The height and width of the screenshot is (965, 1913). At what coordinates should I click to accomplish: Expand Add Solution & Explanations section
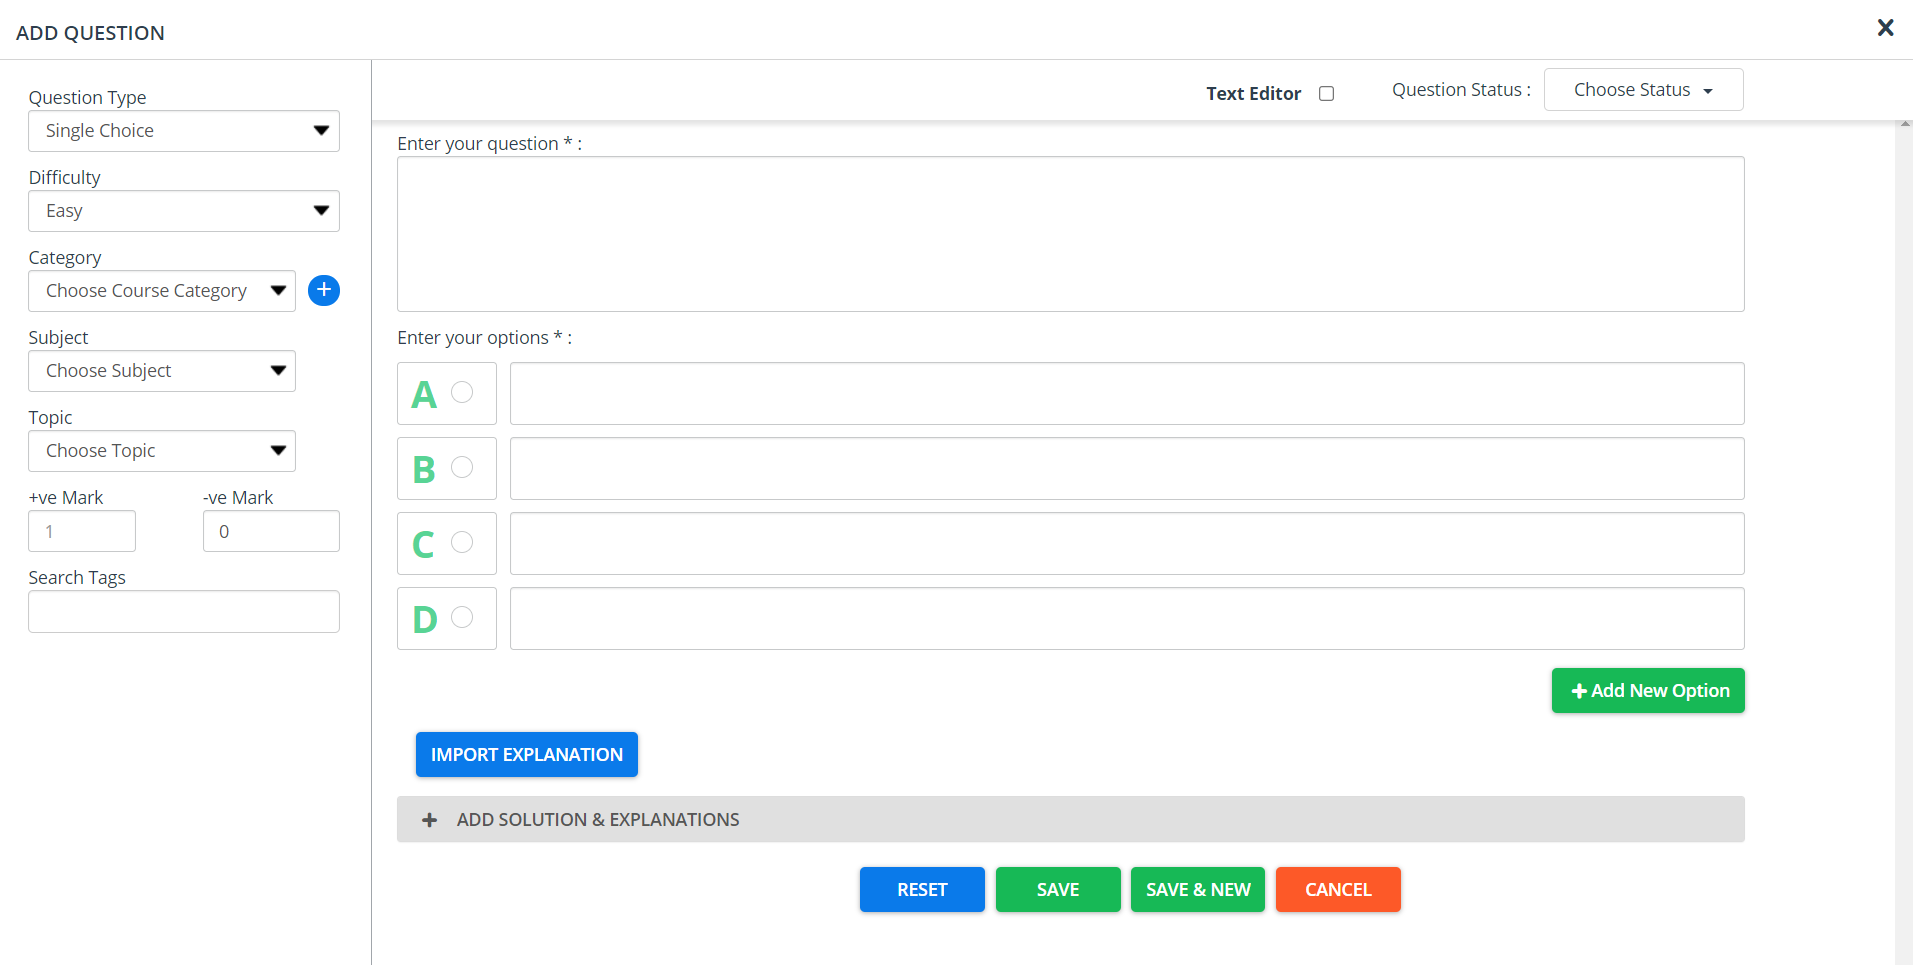coord(1071,819)
